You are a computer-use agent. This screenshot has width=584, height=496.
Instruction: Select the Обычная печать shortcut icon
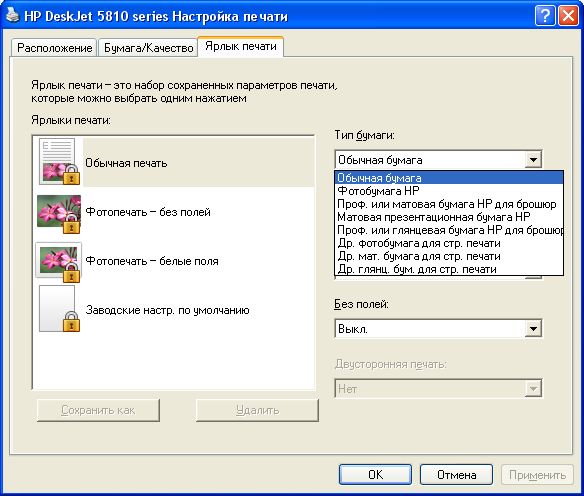pos(58,162)
